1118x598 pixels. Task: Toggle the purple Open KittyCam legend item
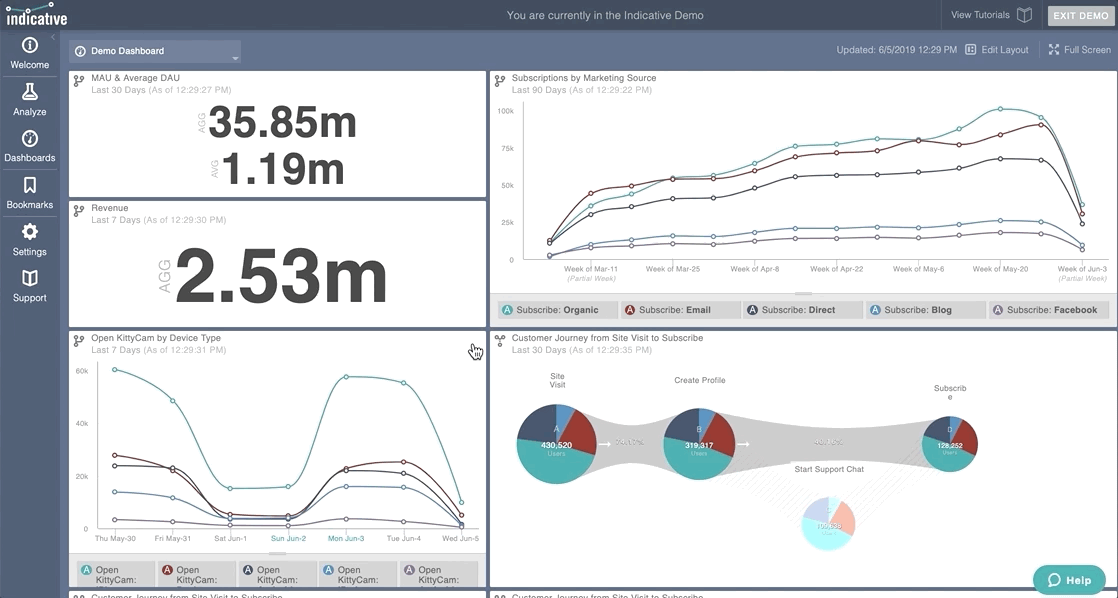coord(439,574)
